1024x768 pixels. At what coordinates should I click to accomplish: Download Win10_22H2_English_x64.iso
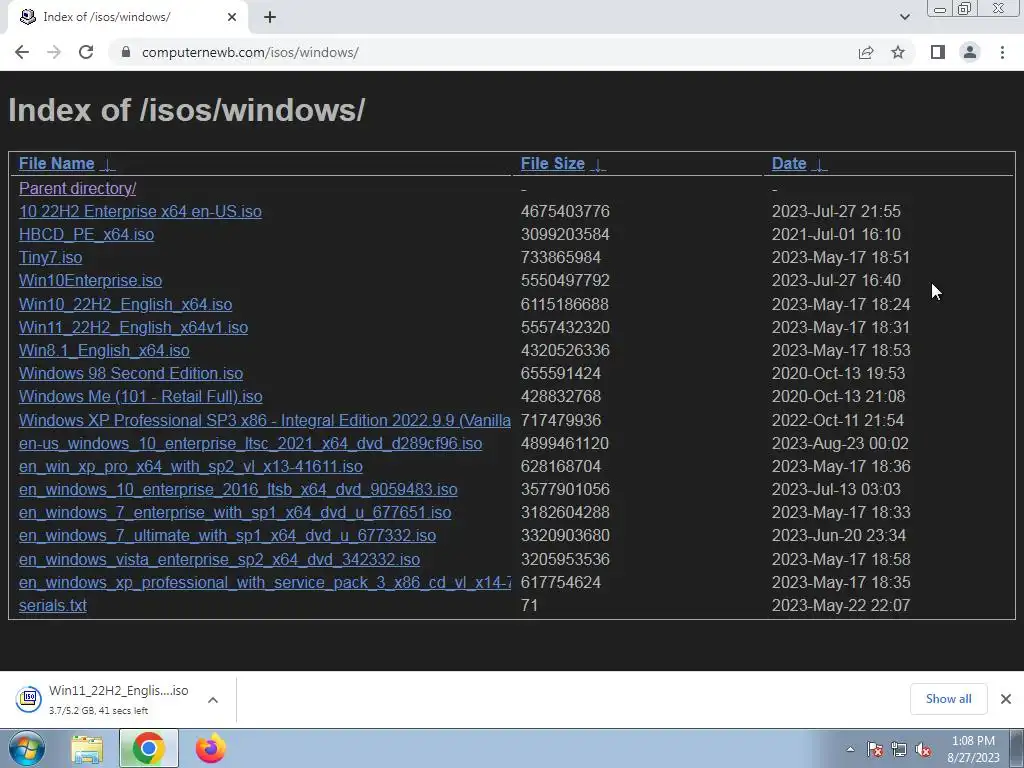125,304
